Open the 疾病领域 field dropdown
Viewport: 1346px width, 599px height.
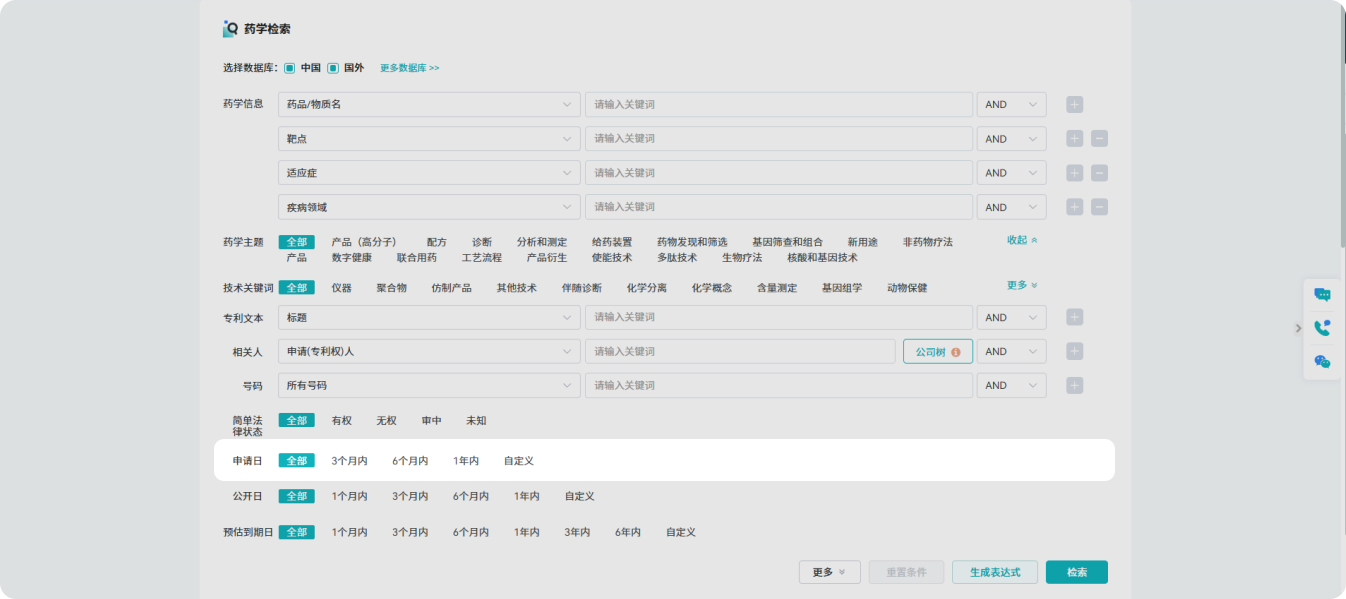(429, 207)
